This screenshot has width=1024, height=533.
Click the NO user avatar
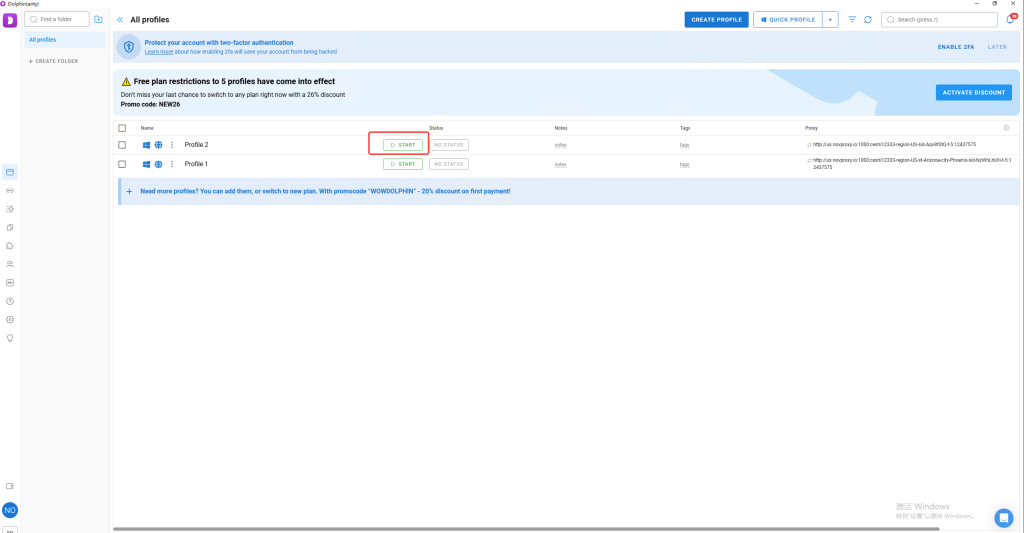click(x=10, y=510)
